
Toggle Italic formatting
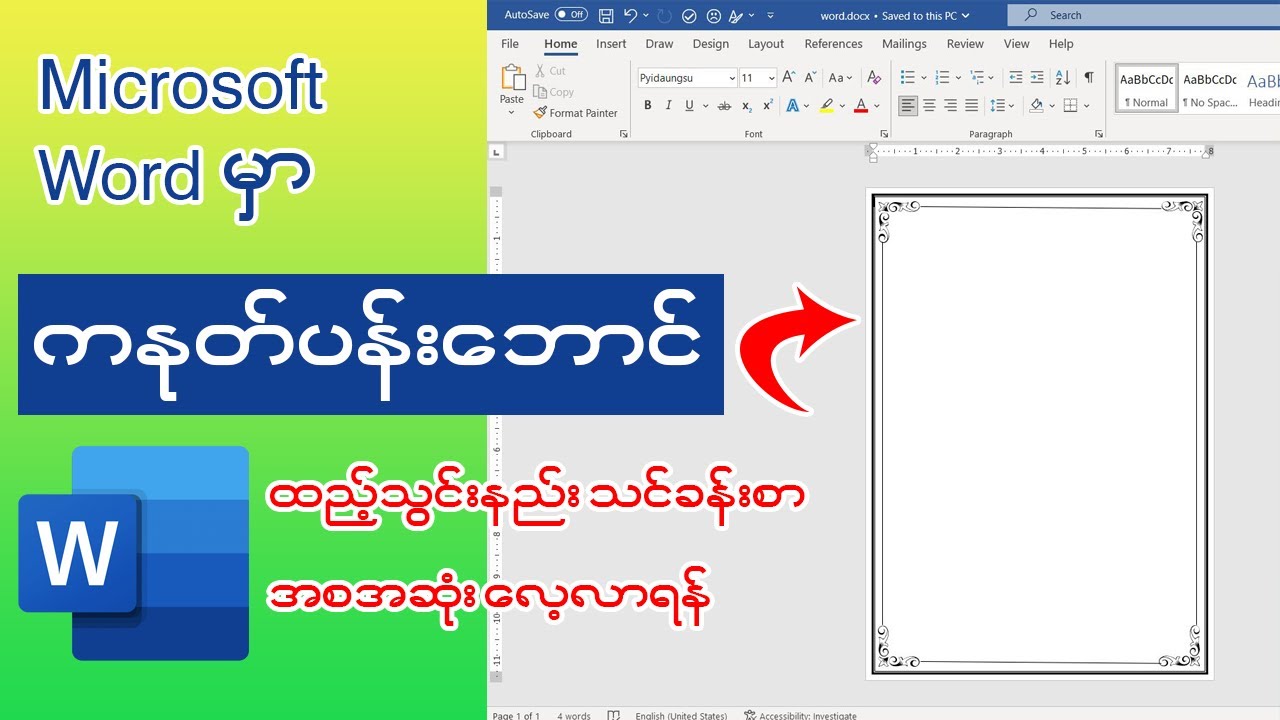[668, 105]
